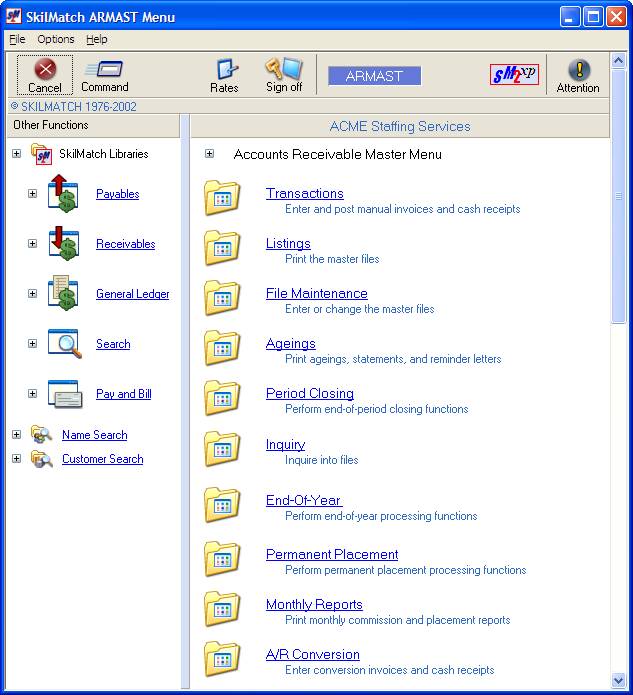The image size is (633, 695).
Task: Click the General Ledger icon
Action: tap(63, 293)
